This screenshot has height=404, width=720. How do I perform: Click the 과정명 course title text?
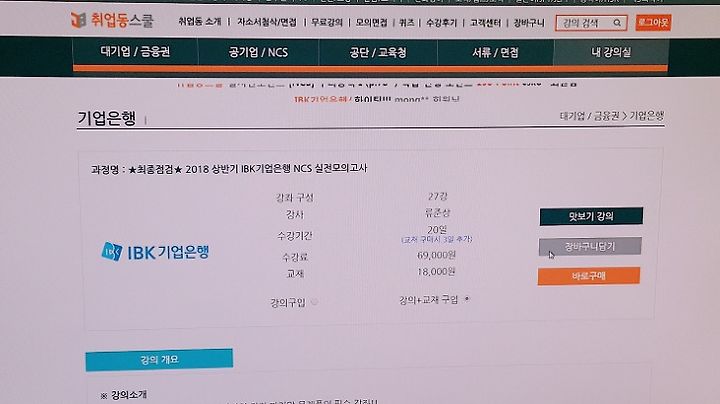(x=229, y=168)
